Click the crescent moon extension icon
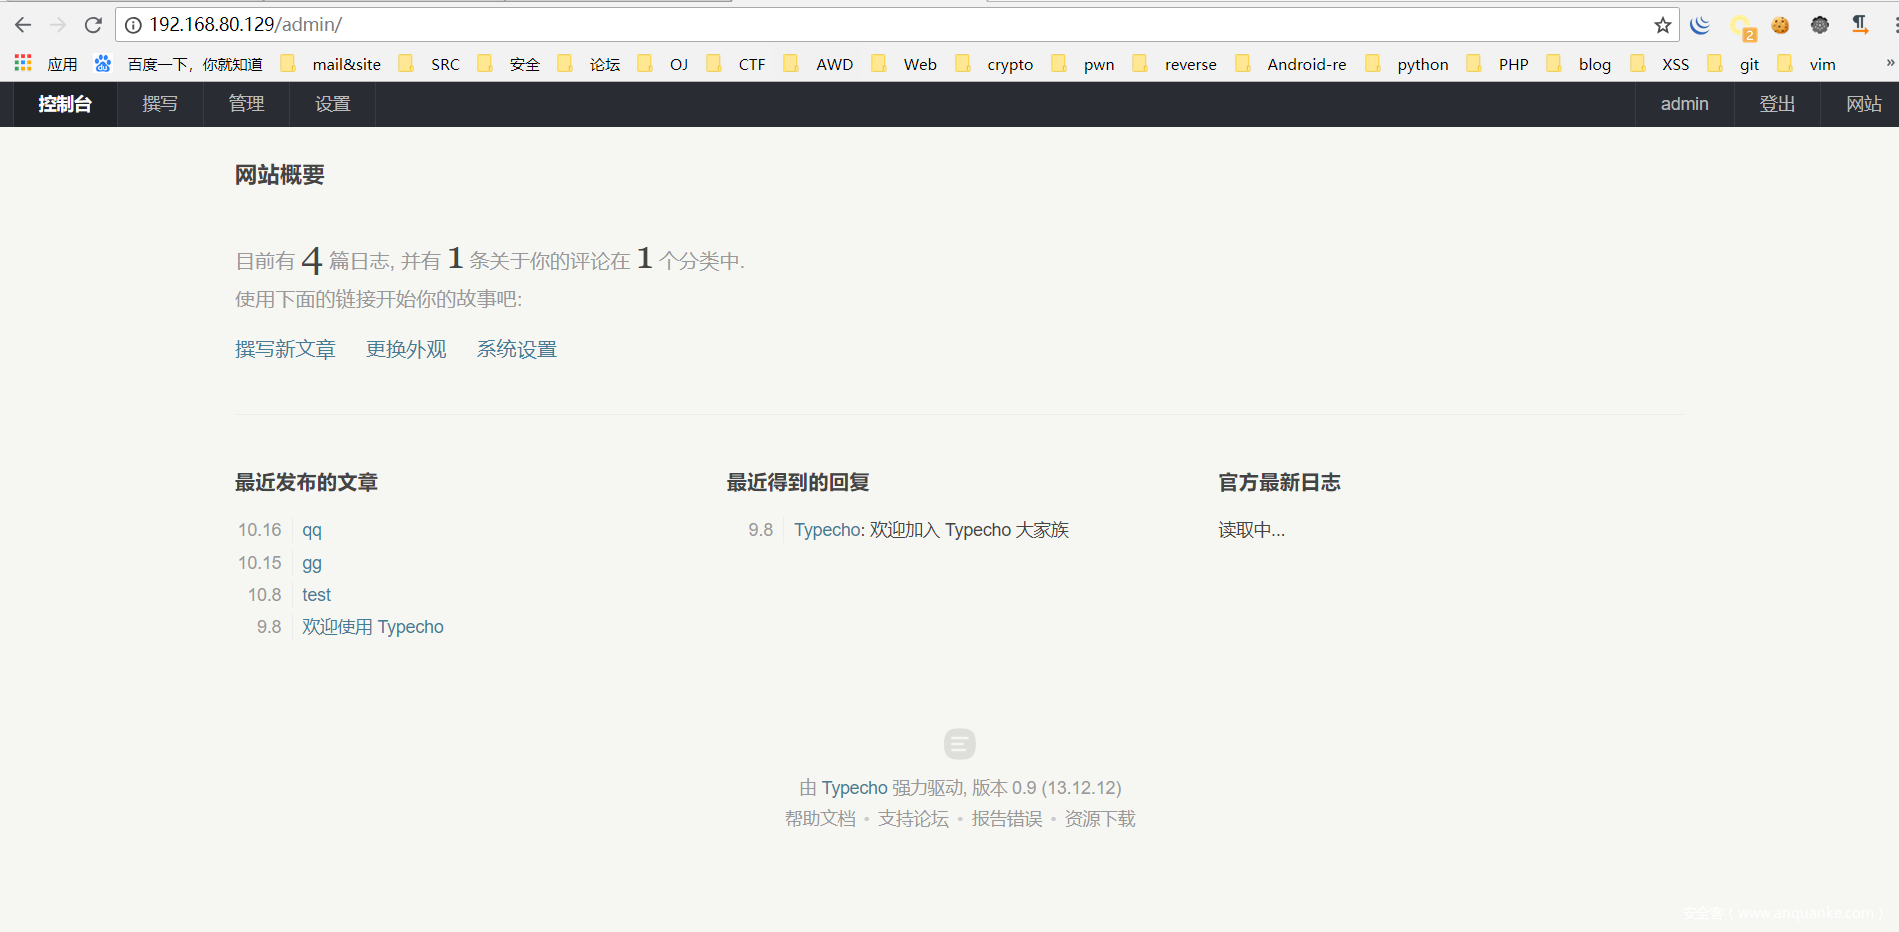The width and height of the screenshot is (1899, 932). tap(1700, 25)
